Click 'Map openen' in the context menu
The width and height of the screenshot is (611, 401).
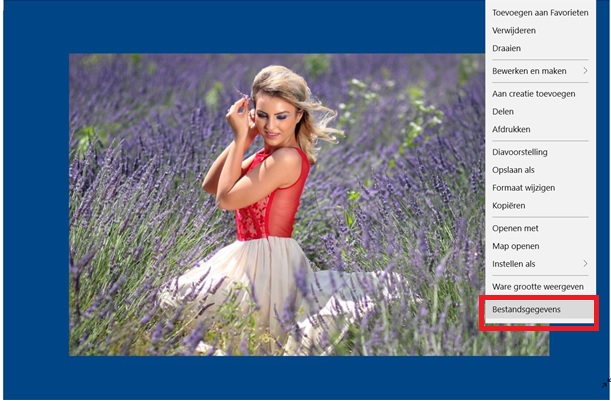(x=515, y=246)
